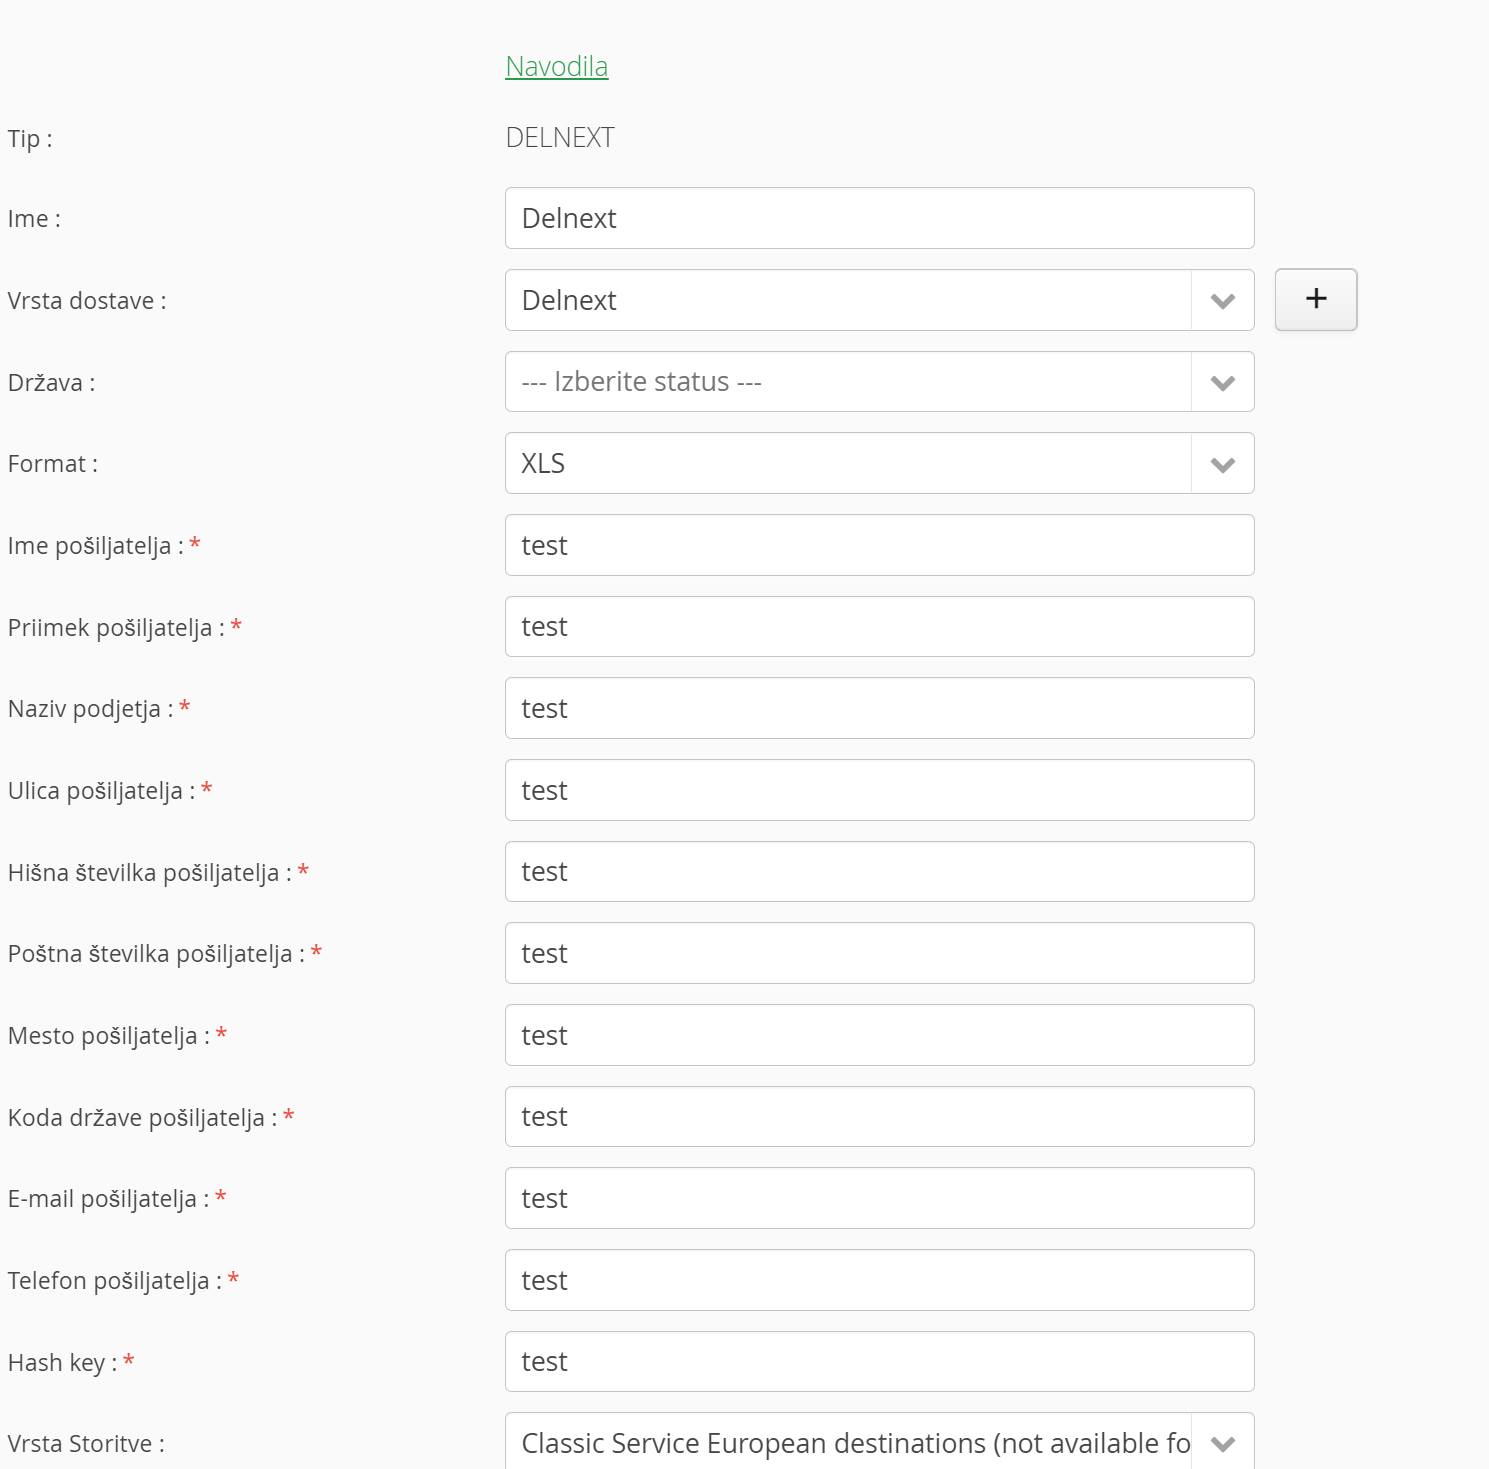Screen dimensions: 1489x1469
Task: Focus the Ime pošiljatelja field
Action: coord(880,545)
